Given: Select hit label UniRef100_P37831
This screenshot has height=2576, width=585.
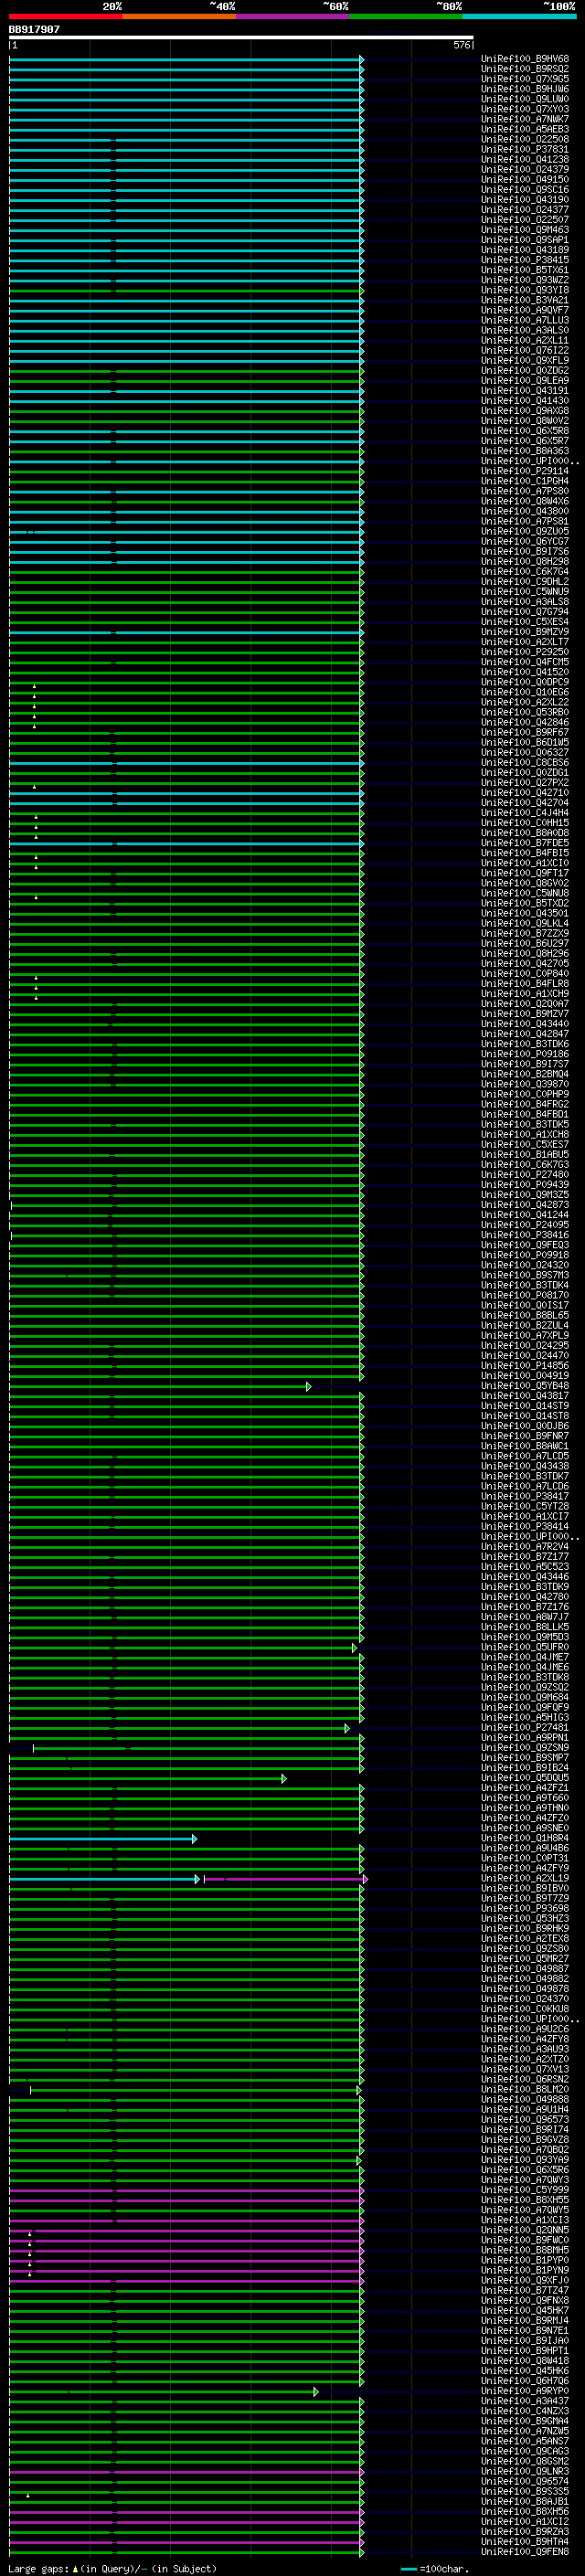Looking at the screenshot, I should 524,149.
